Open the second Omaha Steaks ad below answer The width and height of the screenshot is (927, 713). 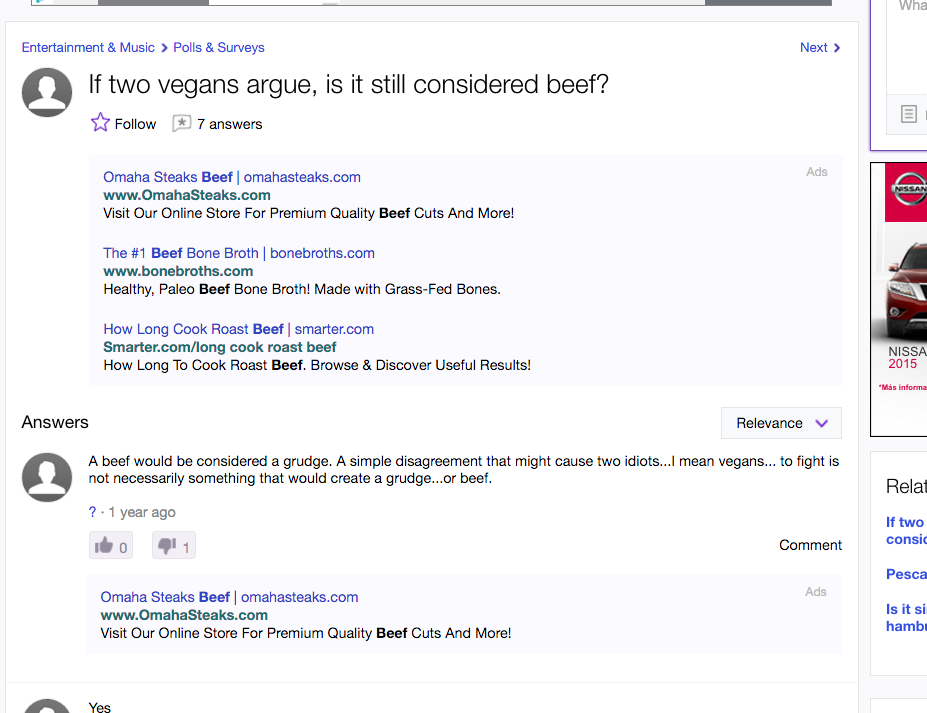coord(229,597)
